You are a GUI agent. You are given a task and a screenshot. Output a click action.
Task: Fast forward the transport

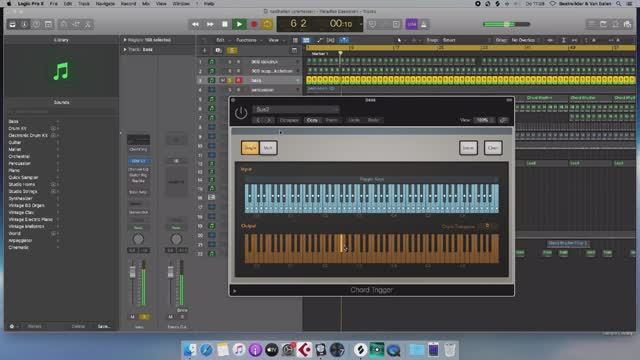(x=210, y=24)
